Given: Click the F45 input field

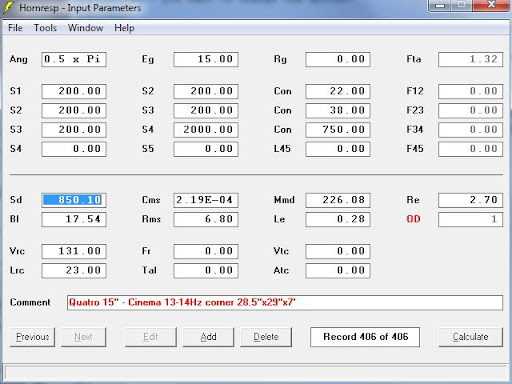Looking at the screenshot, I should 470,149.
